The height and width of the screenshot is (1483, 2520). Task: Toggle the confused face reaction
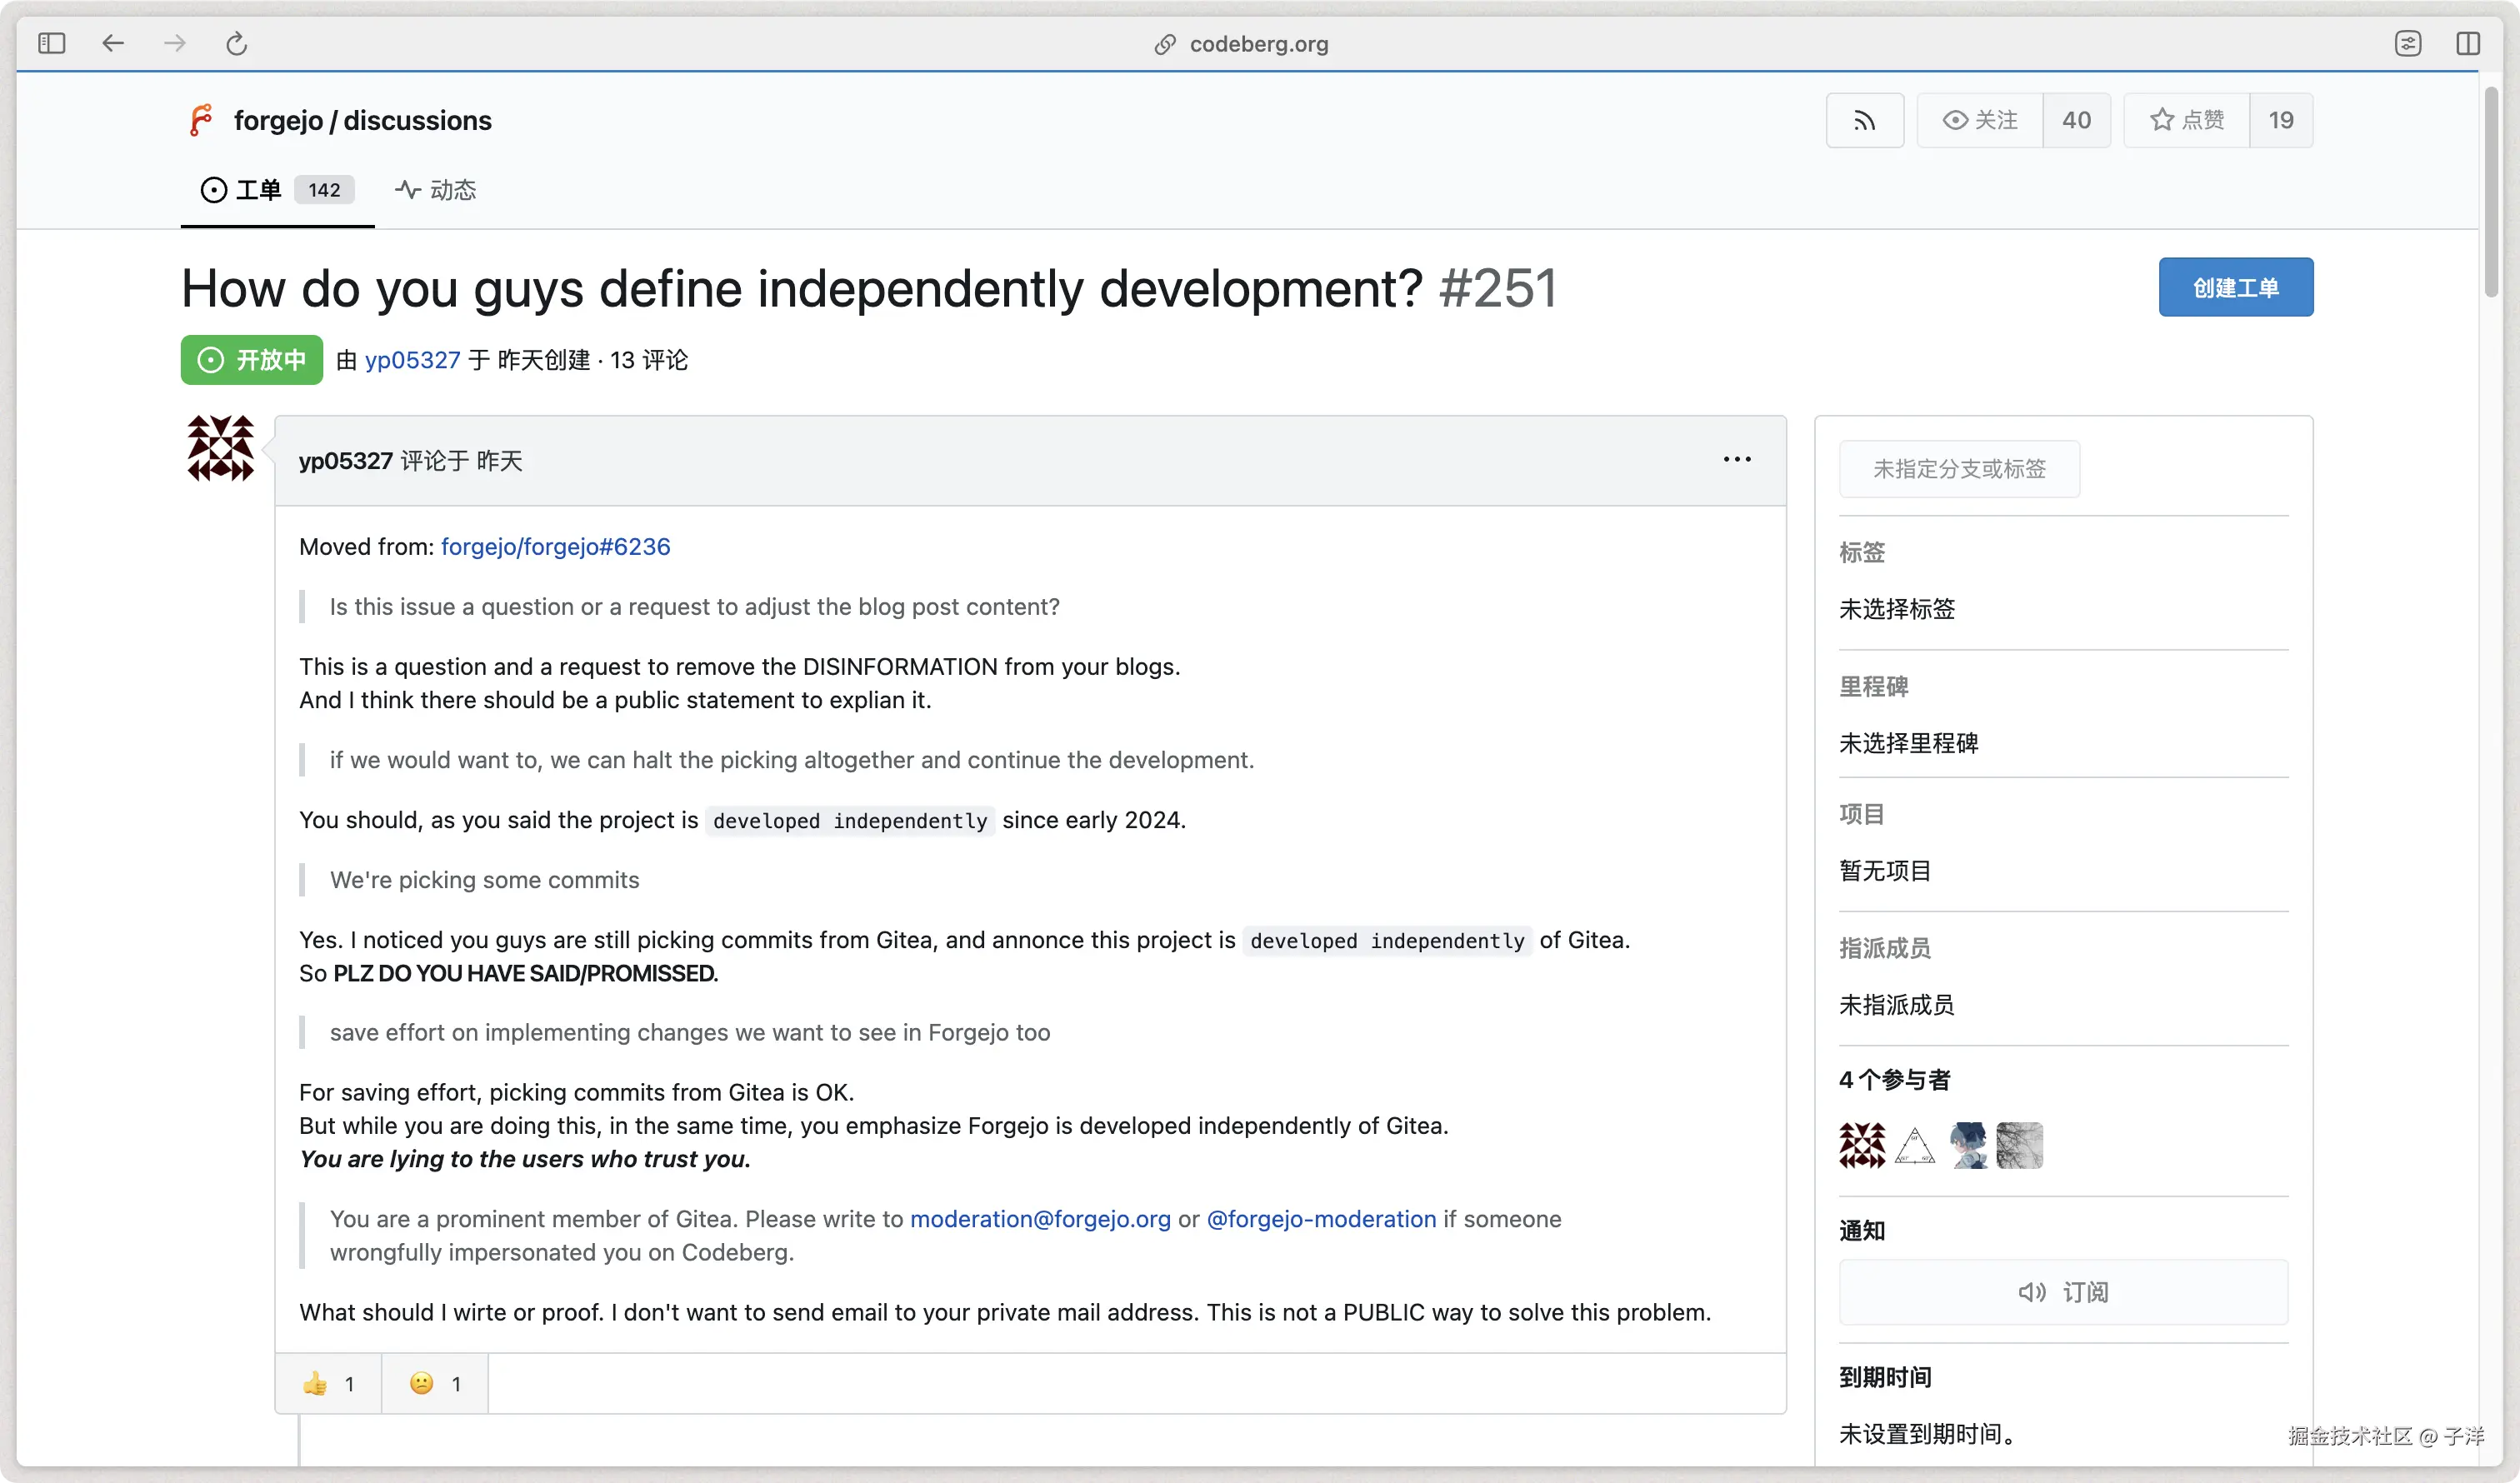tap(435, 1383)
